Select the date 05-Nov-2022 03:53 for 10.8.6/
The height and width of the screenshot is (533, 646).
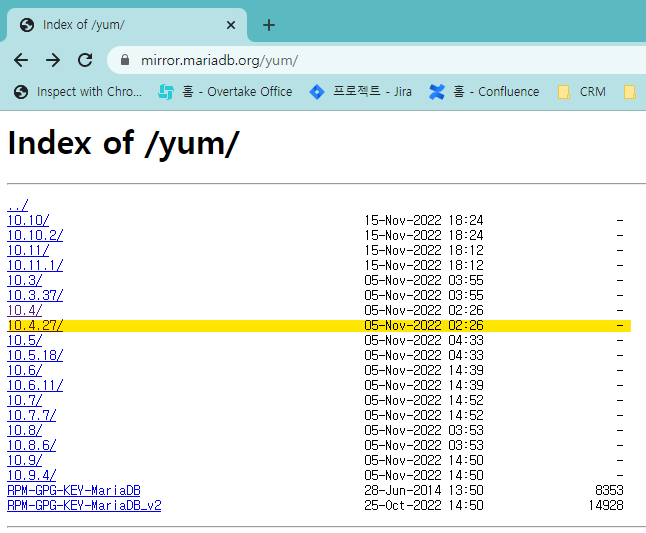(x=424, y=445)
